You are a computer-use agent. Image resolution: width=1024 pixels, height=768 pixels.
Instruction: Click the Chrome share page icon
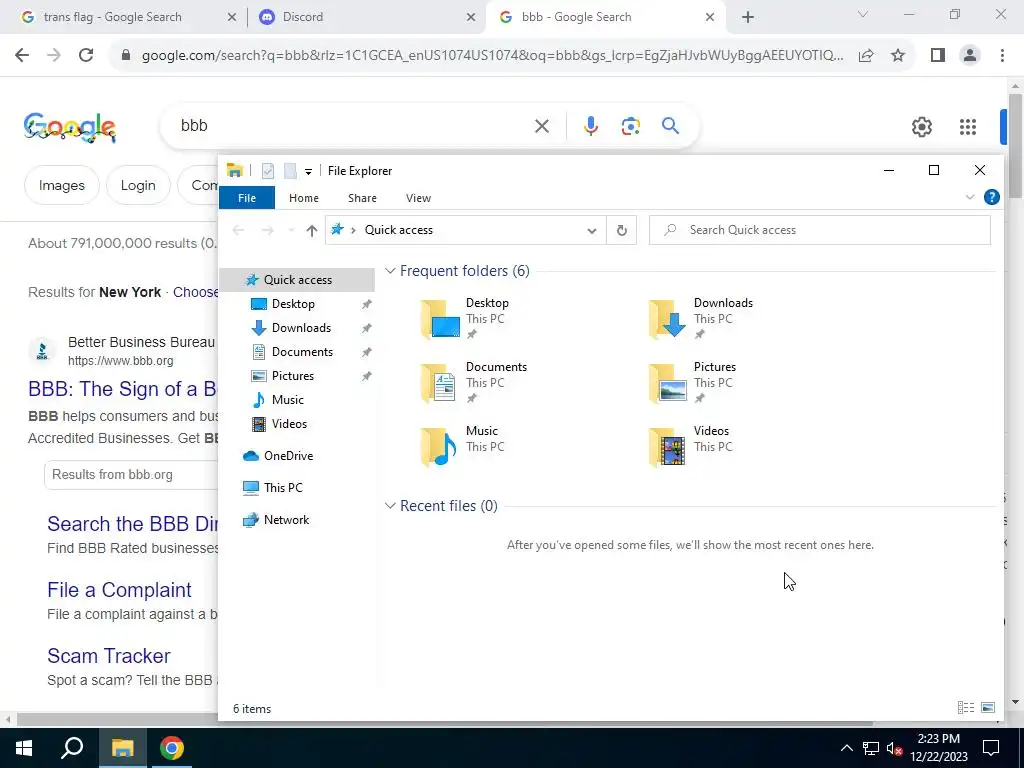click(x=866, y=56)
